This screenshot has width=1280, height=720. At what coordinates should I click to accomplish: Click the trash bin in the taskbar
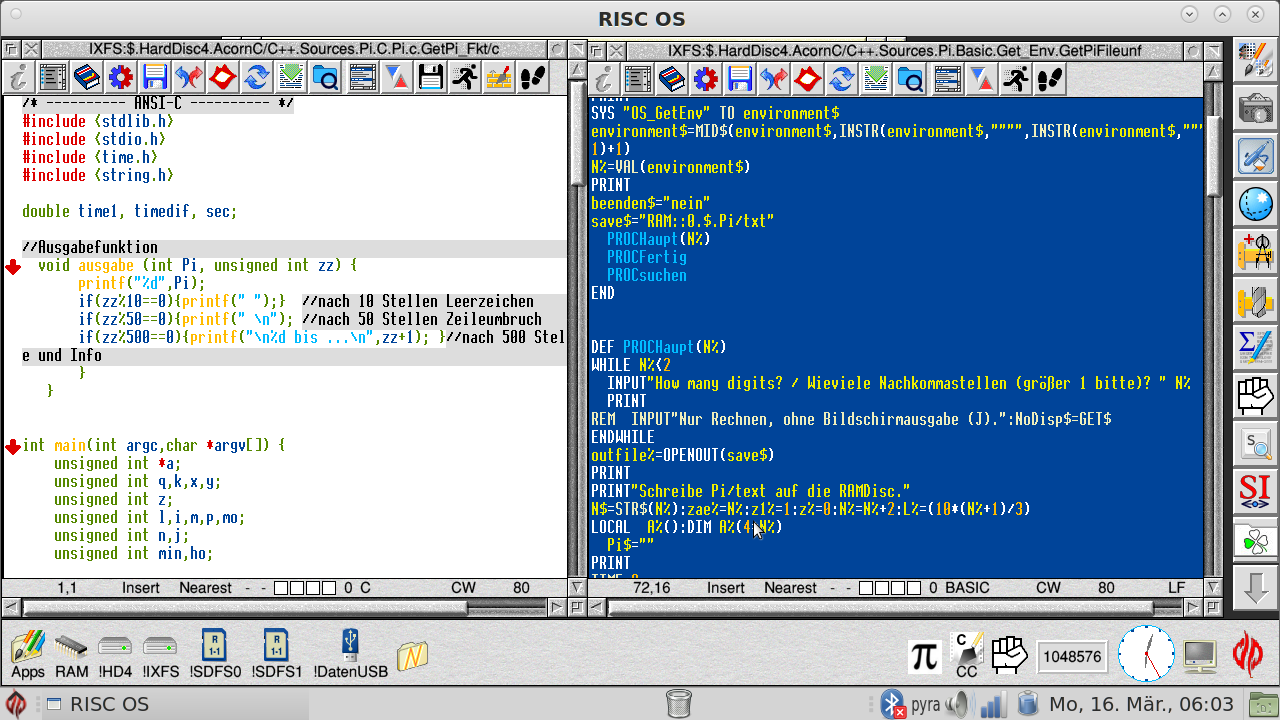tap(680, 704)
